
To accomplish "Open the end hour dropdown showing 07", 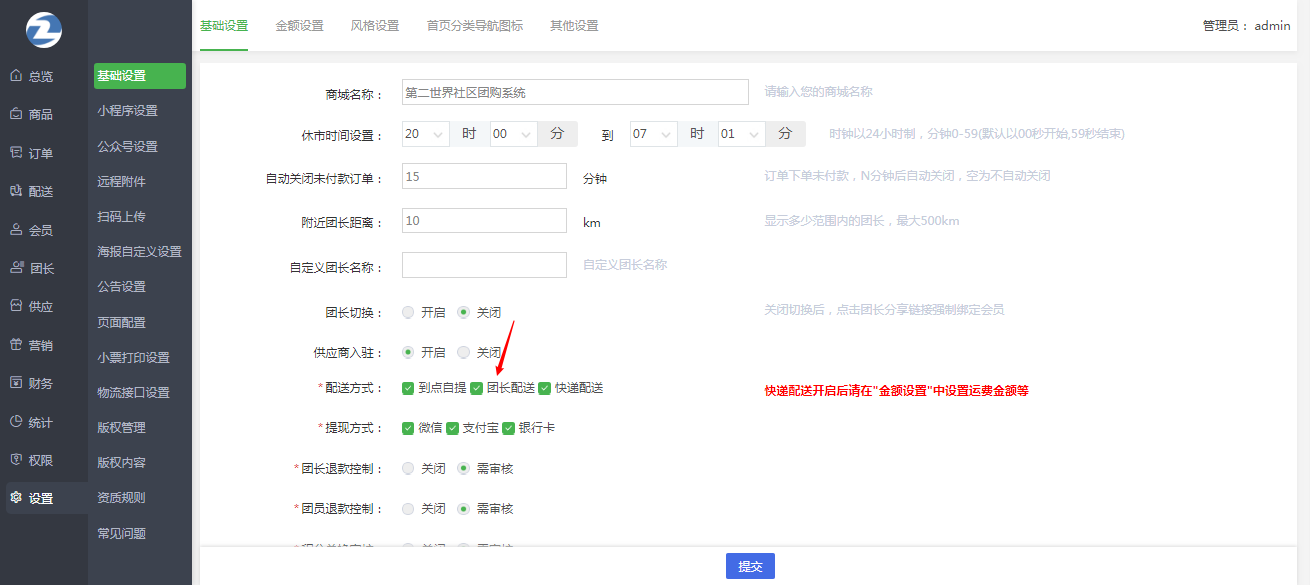I will coord(653,134).
